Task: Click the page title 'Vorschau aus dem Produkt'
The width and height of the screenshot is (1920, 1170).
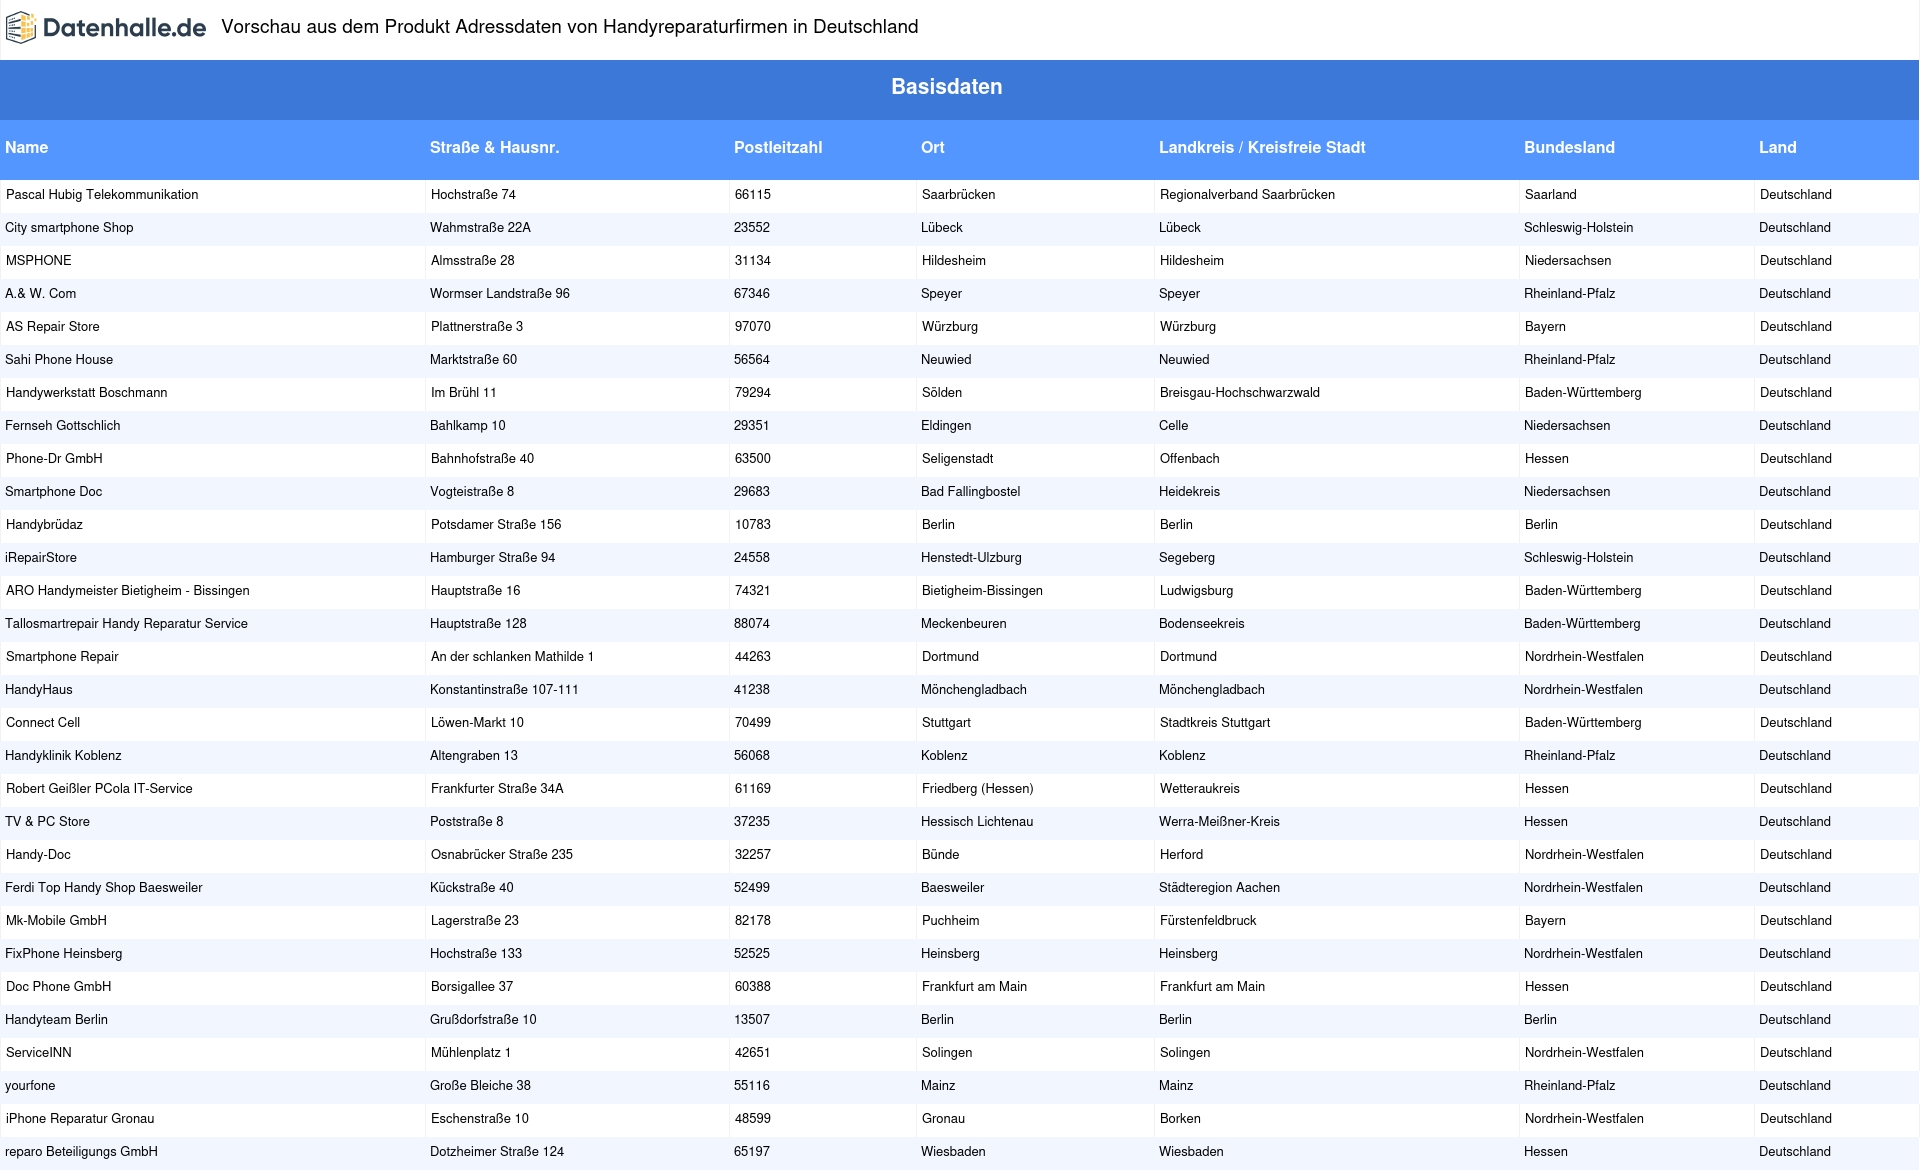Action: click(570, 27)
